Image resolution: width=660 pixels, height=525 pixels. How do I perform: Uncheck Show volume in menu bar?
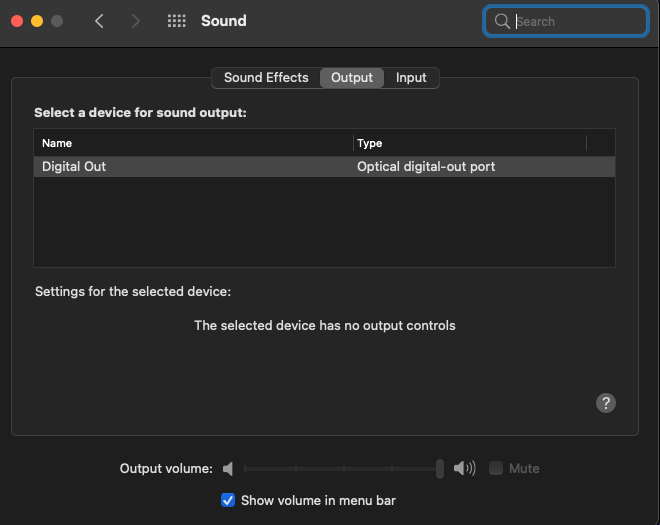[x=228, y=500]
